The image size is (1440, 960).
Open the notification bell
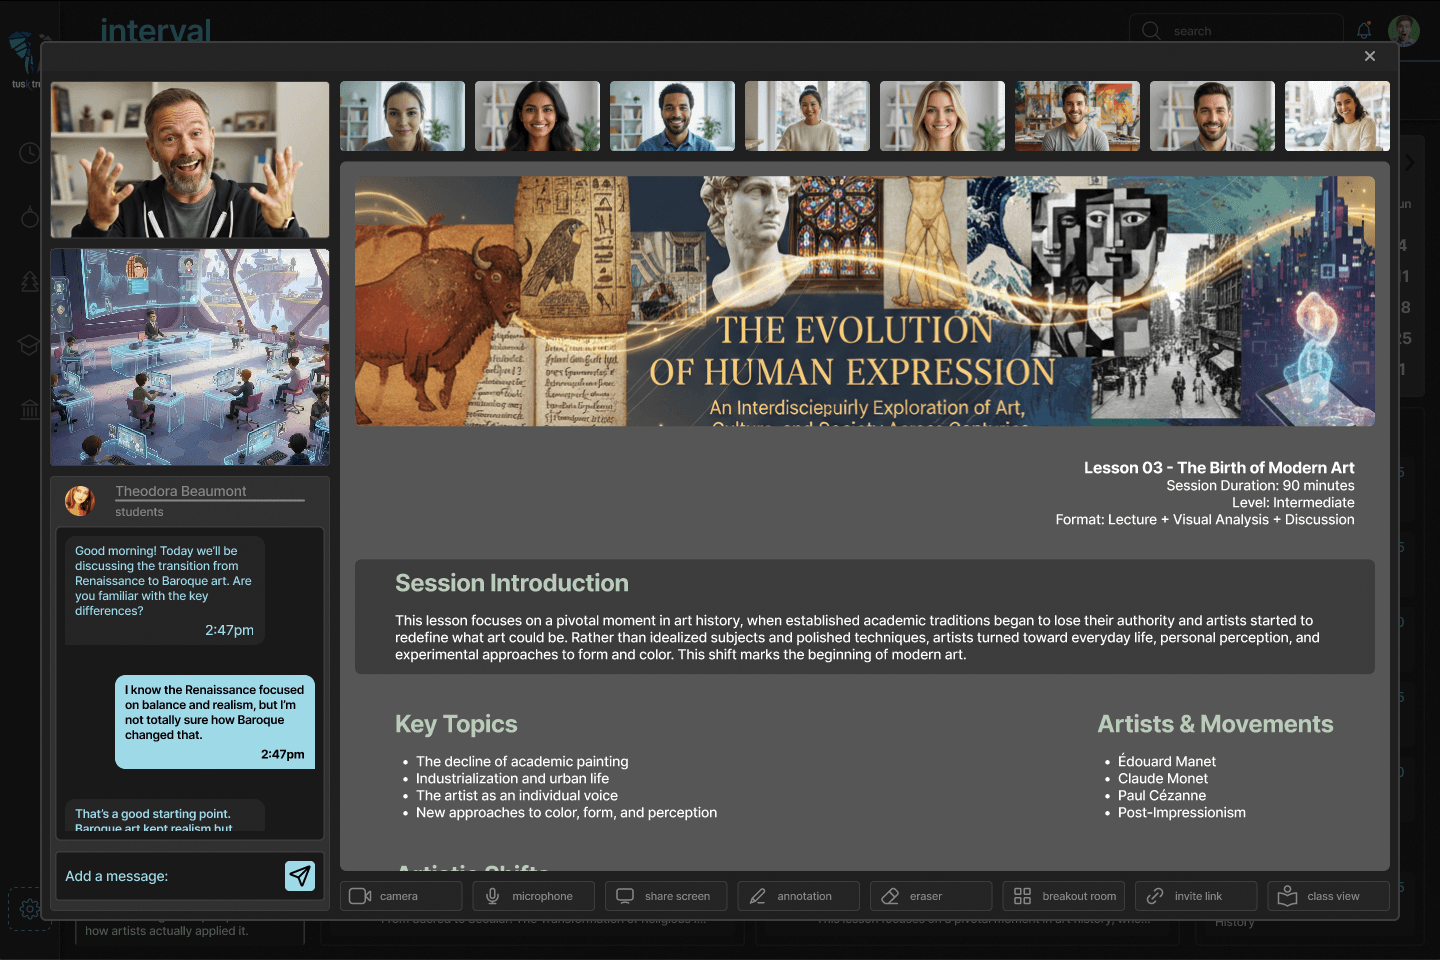[x=1364, y=30]
